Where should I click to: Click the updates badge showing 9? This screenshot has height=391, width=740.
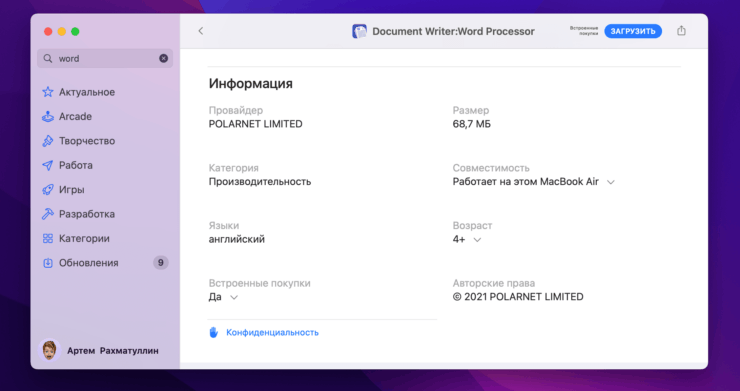[160, 263]
